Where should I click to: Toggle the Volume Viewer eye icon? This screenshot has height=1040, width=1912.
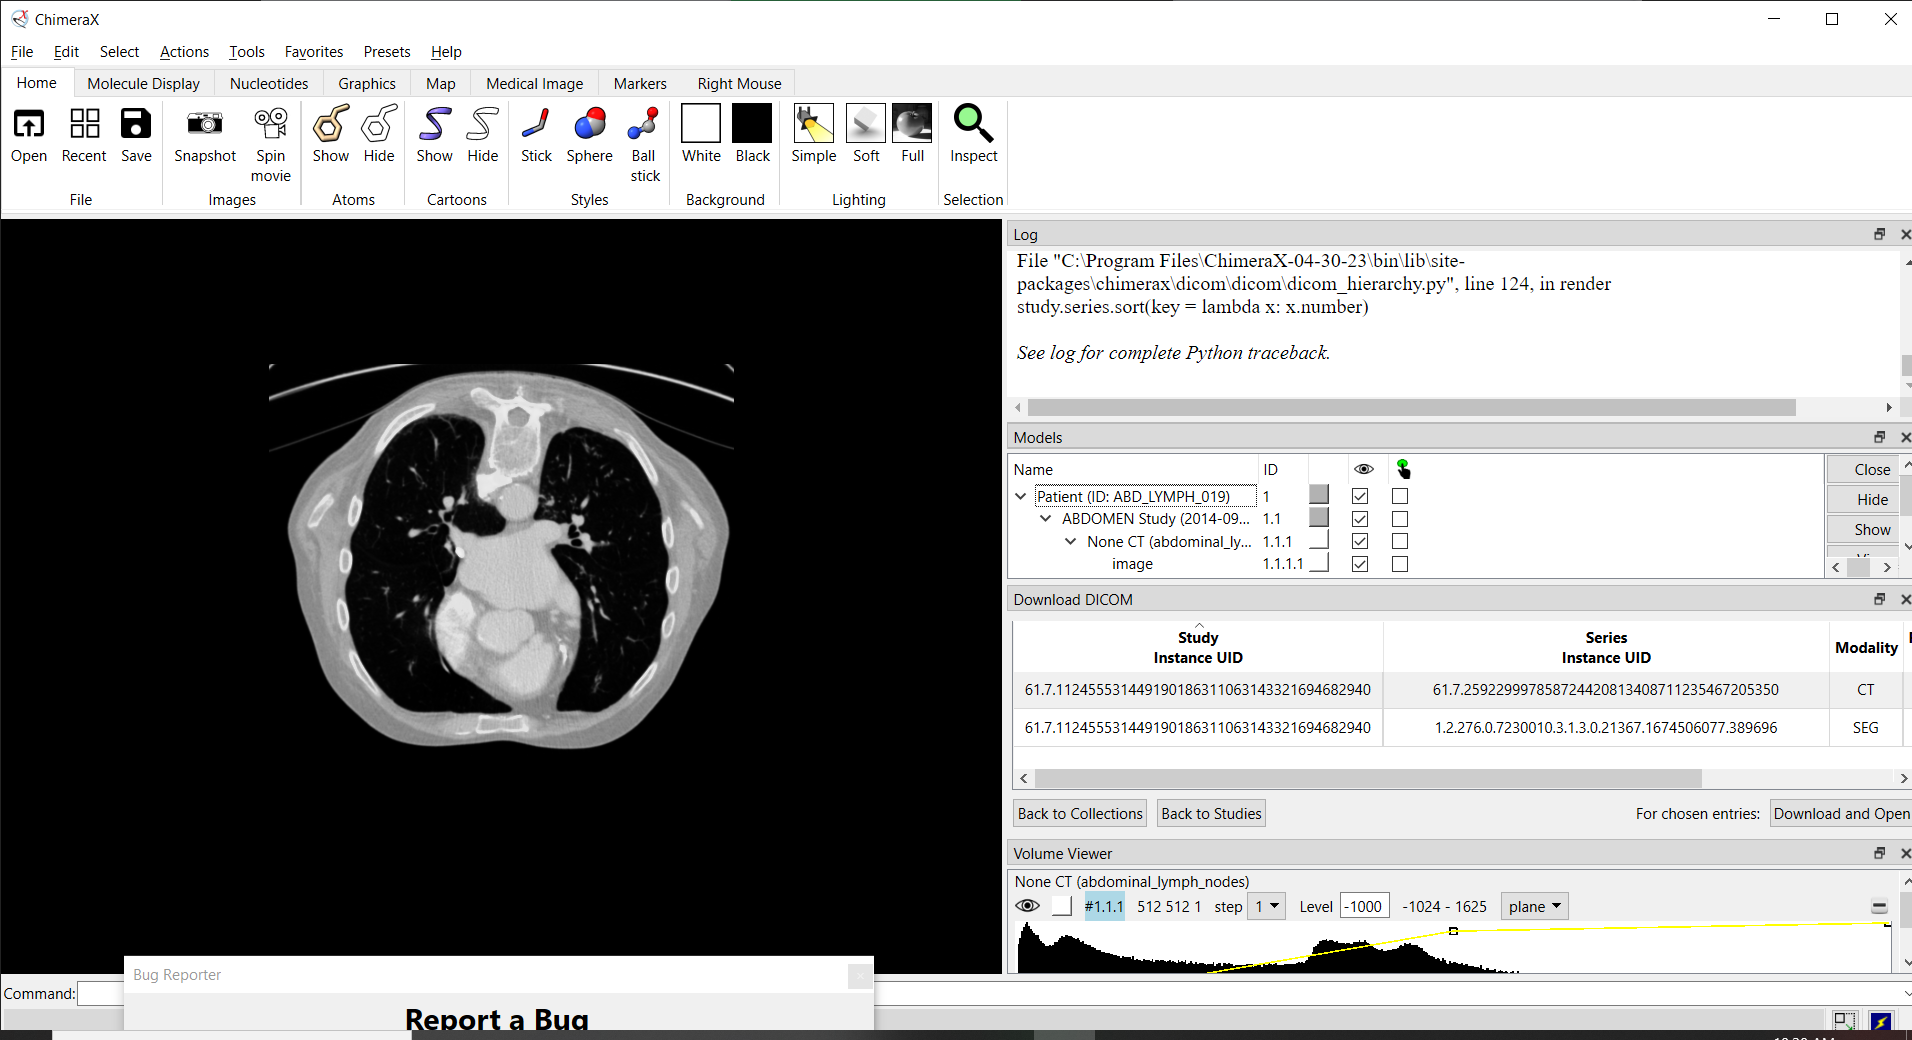1027,906
